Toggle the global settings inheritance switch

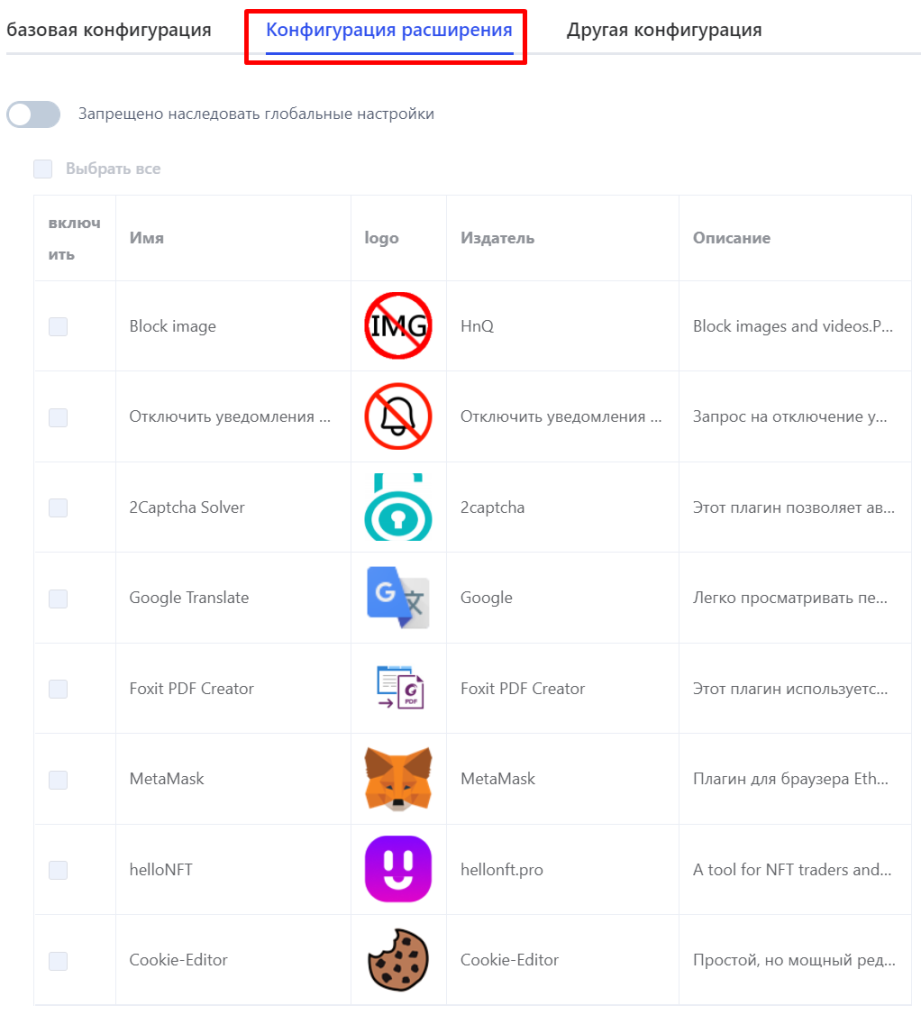[33, 114]
